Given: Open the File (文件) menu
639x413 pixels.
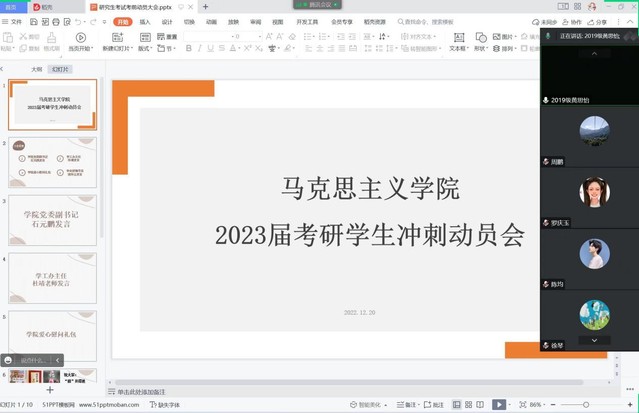Looking at the screenshot, I should [14, 21].
